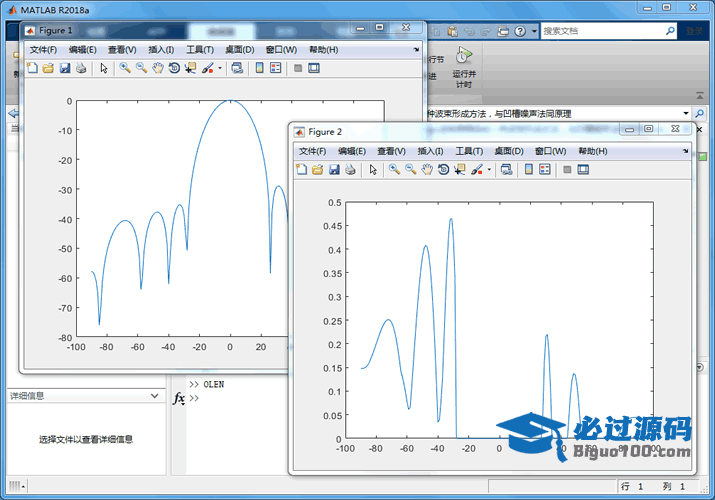
Task: Click Print icon in Figure 2 toolbar
Action: (350, 170)
